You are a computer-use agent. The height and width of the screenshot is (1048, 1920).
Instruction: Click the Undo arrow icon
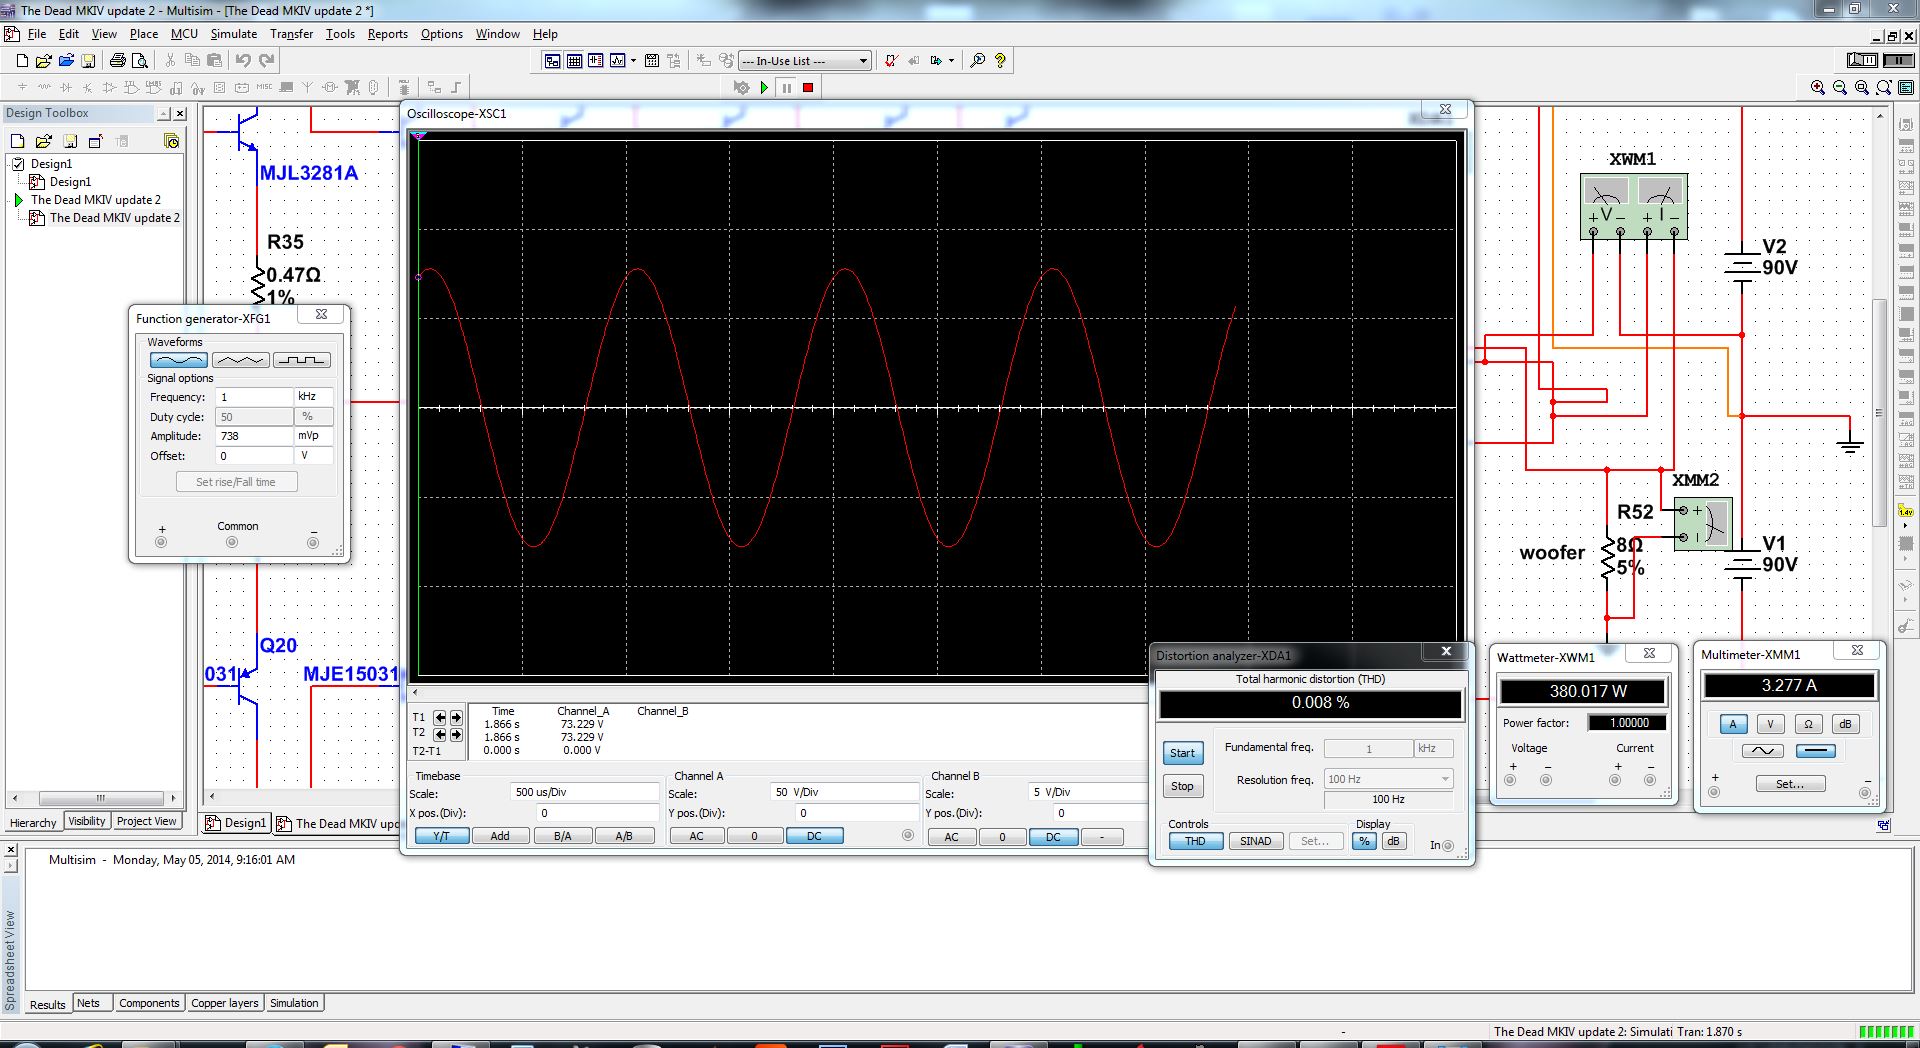tap(243, 61)
